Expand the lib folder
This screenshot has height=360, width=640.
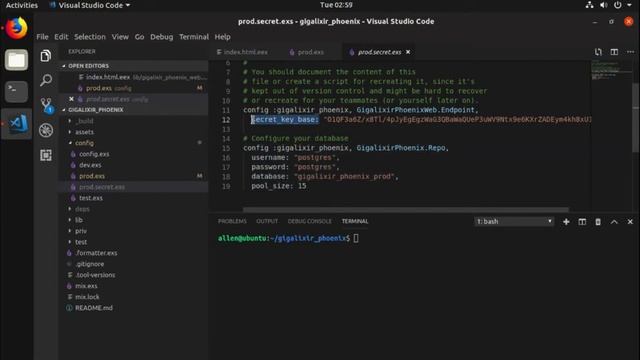(x=79, y=220)
